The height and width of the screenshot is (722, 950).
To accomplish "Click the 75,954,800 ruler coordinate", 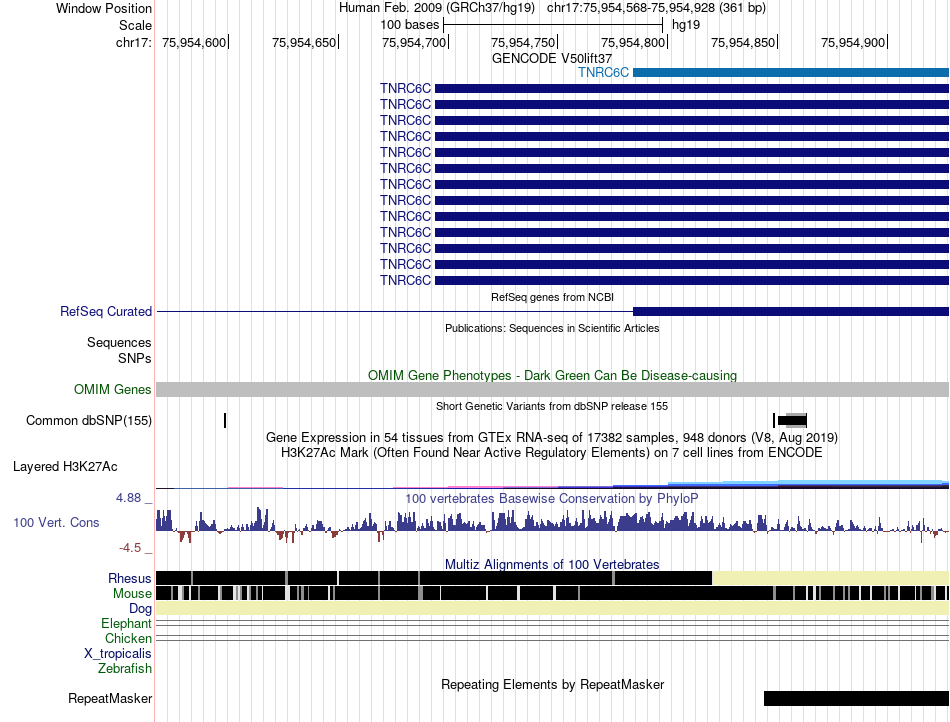I will click(x=633, y=42).
